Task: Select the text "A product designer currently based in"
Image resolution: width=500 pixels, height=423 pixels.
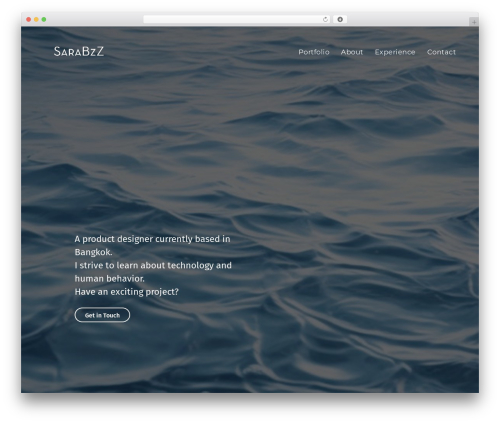Action: pos(152,239)
